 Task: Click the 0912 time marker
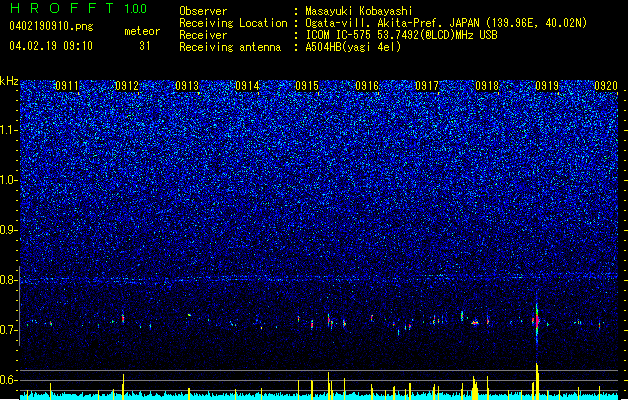[127, 86]
